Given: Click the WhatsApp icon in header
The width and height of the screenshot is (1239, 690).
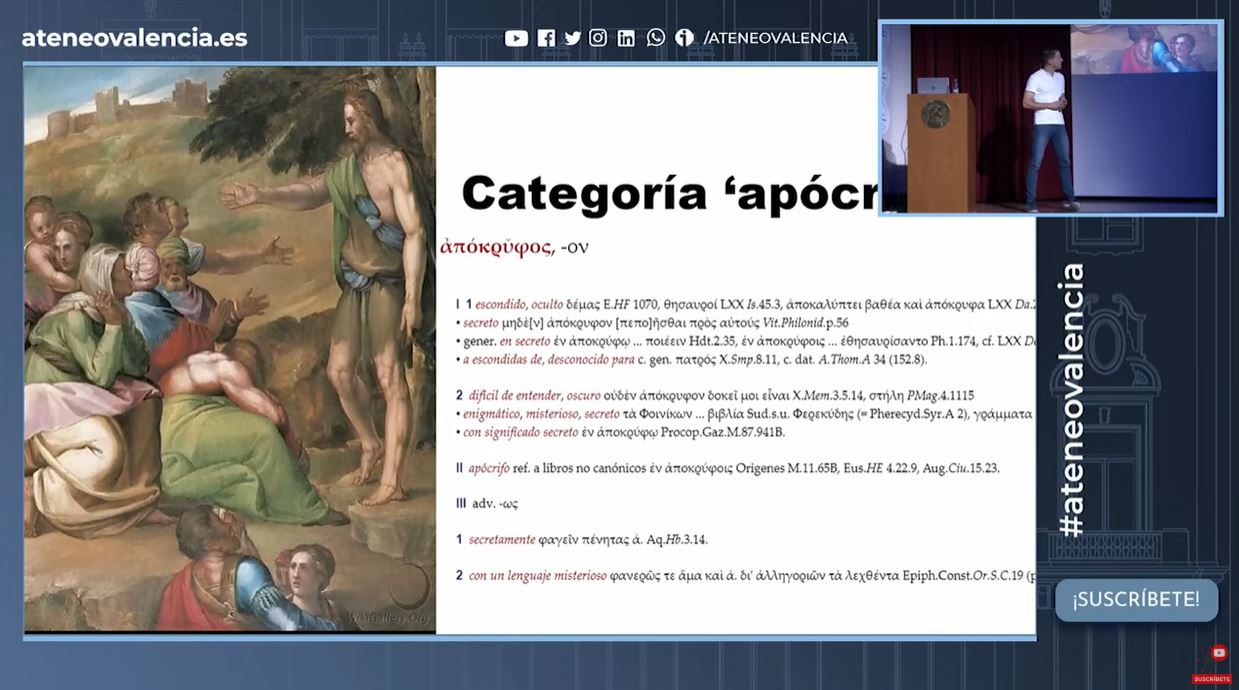Looking at the screenshot, I should click(655, 38).
